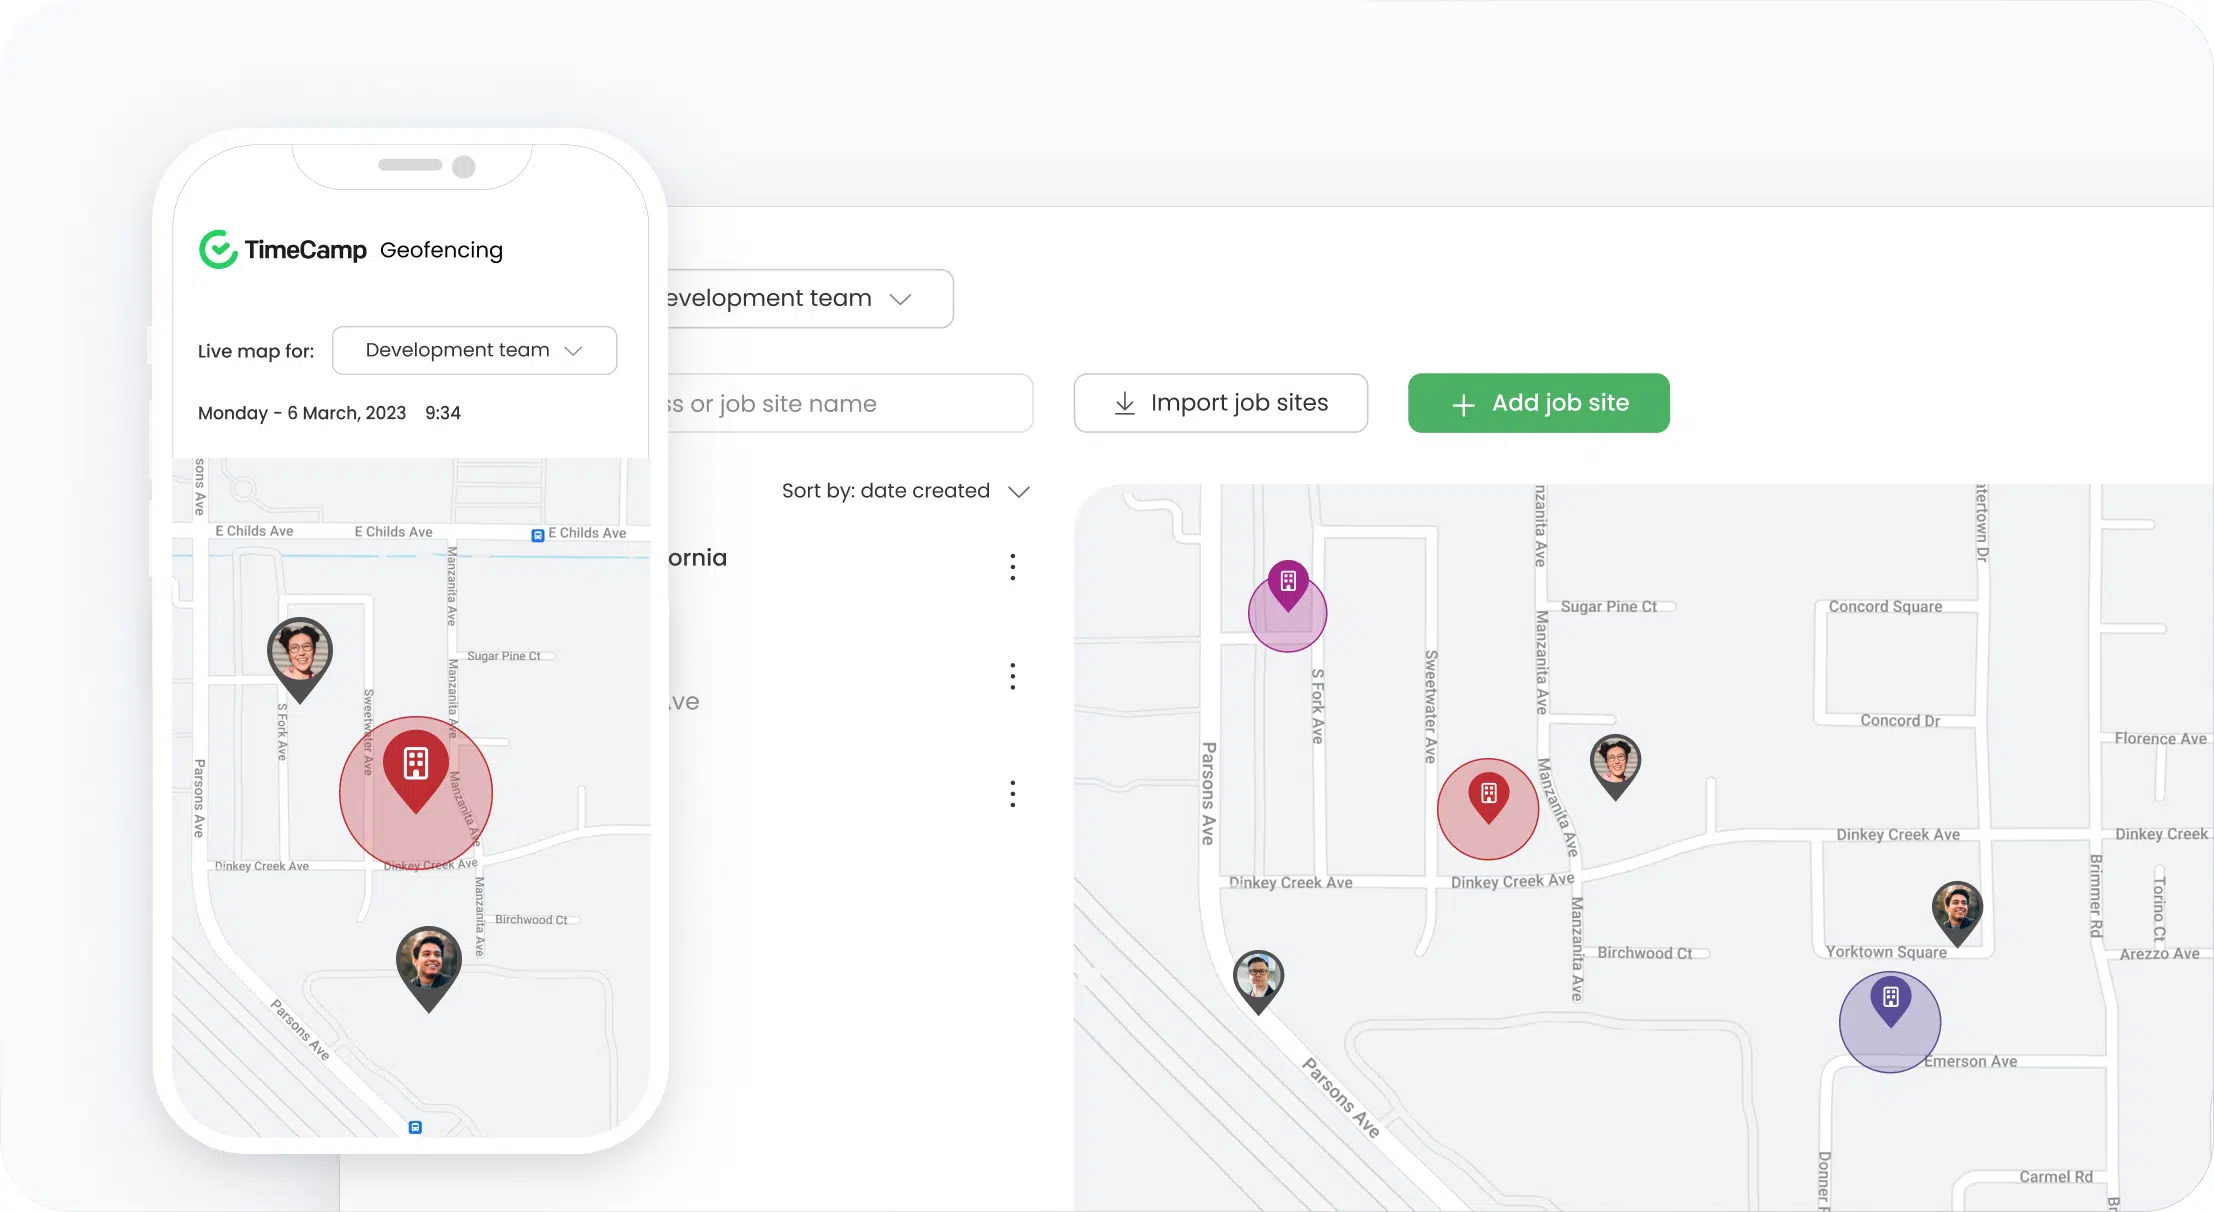Image resolution: width=2214 pixels, height=1212 pixels.
Task: Click the employee avatar with glasses on phone map
Action: pos(300,653)
